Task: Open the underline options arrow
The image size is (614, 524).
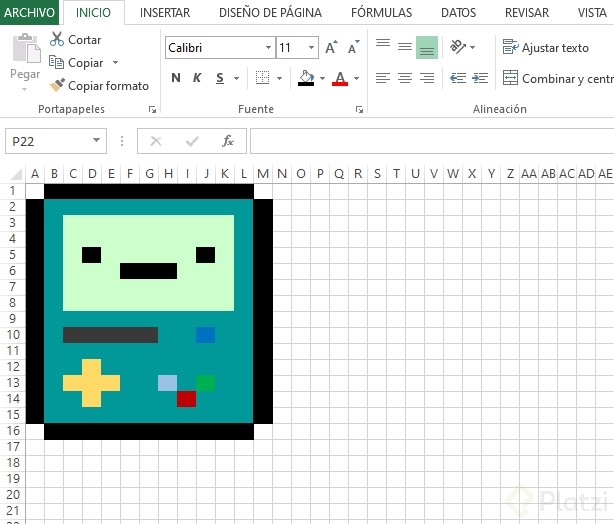Action: [x=237, y=78]
